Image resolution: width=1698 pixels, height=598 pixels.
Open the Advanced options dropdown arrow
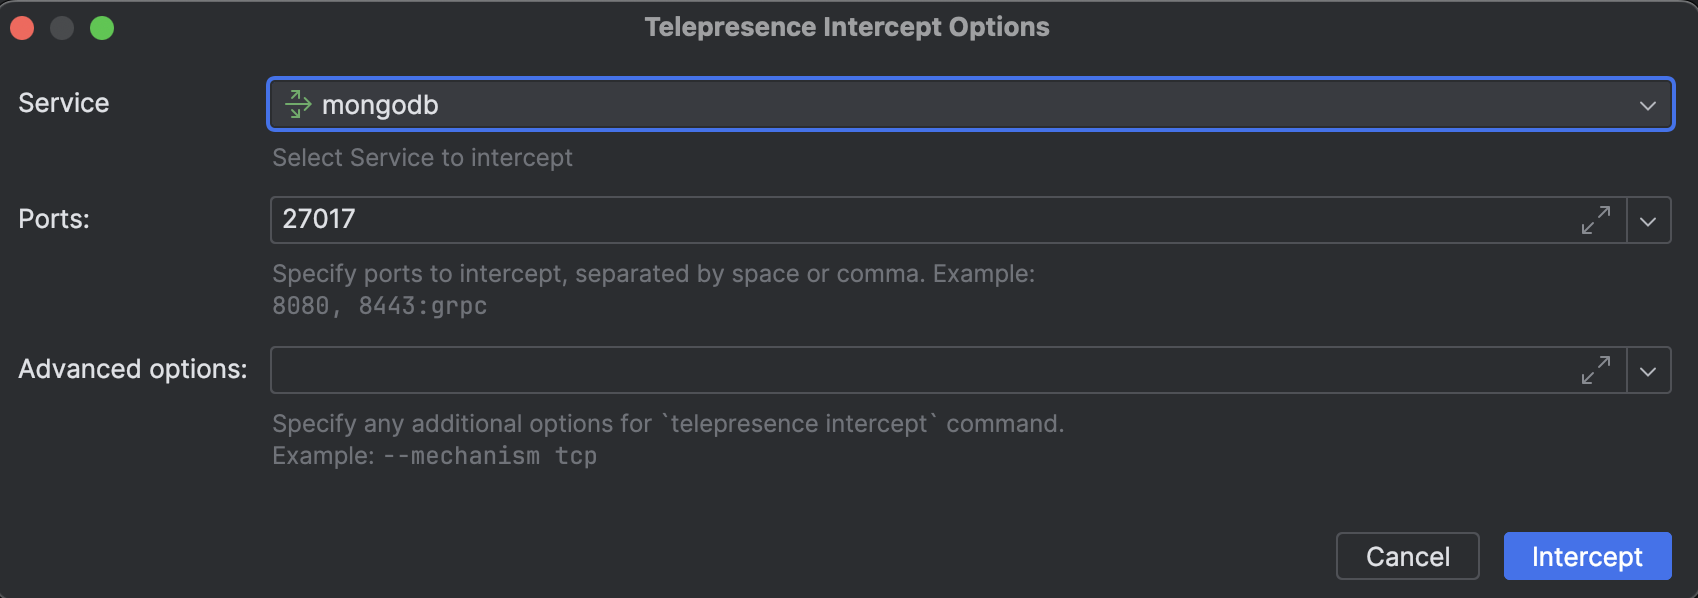tap(1648, 370)
